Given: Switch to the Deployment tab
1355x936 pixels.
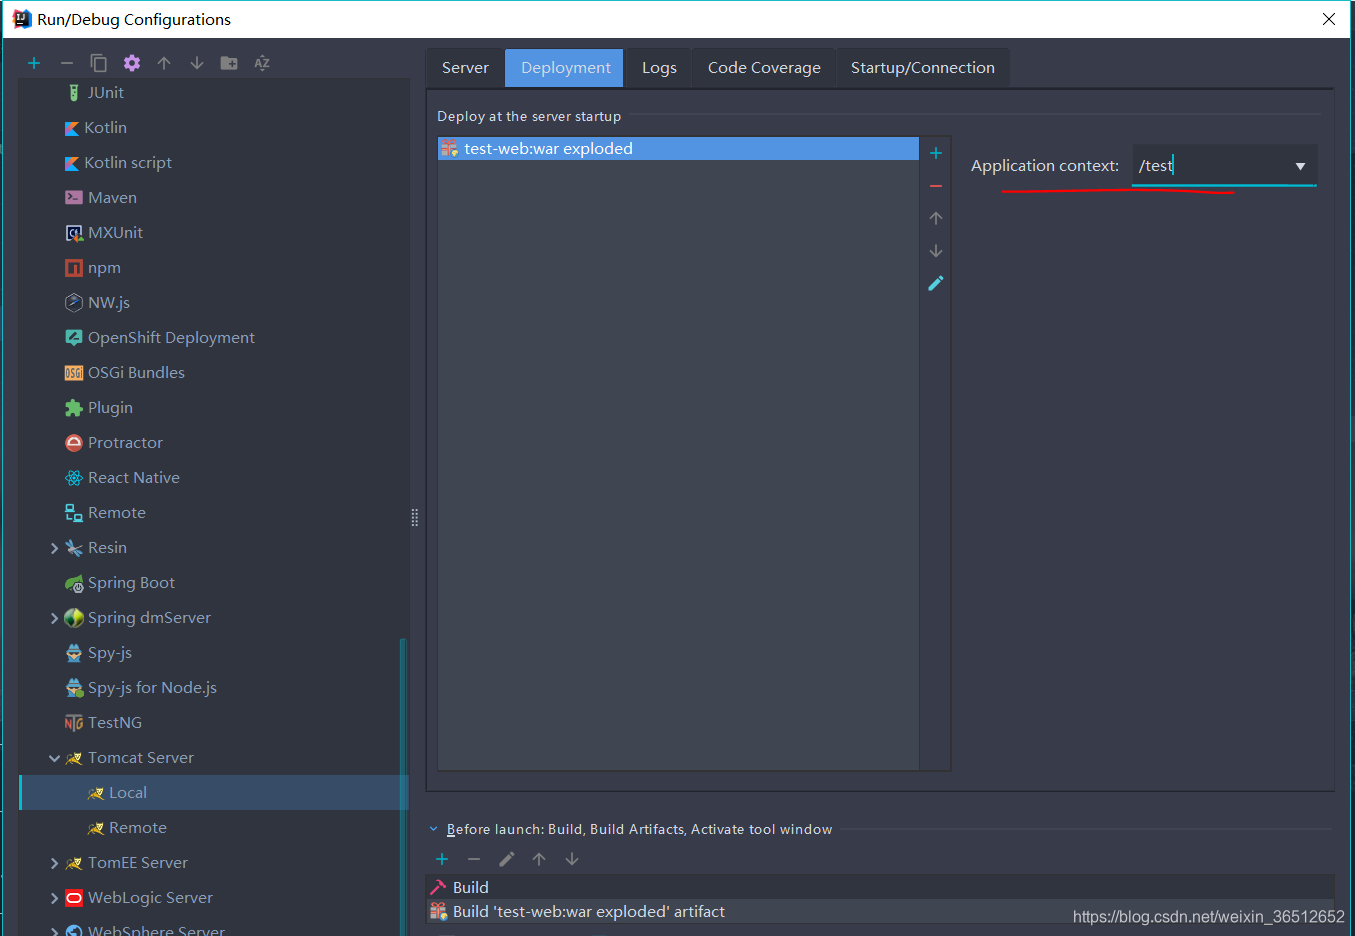Looking at the screenshot, I should [565, 68].
